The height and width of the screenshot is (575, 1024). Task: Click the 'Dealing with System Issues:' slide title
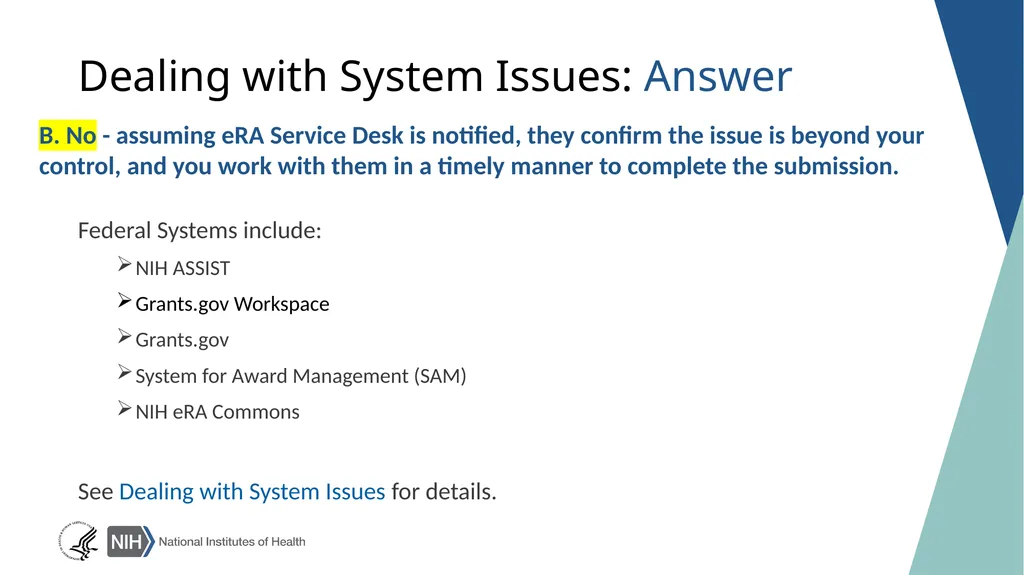pos(356,77)
